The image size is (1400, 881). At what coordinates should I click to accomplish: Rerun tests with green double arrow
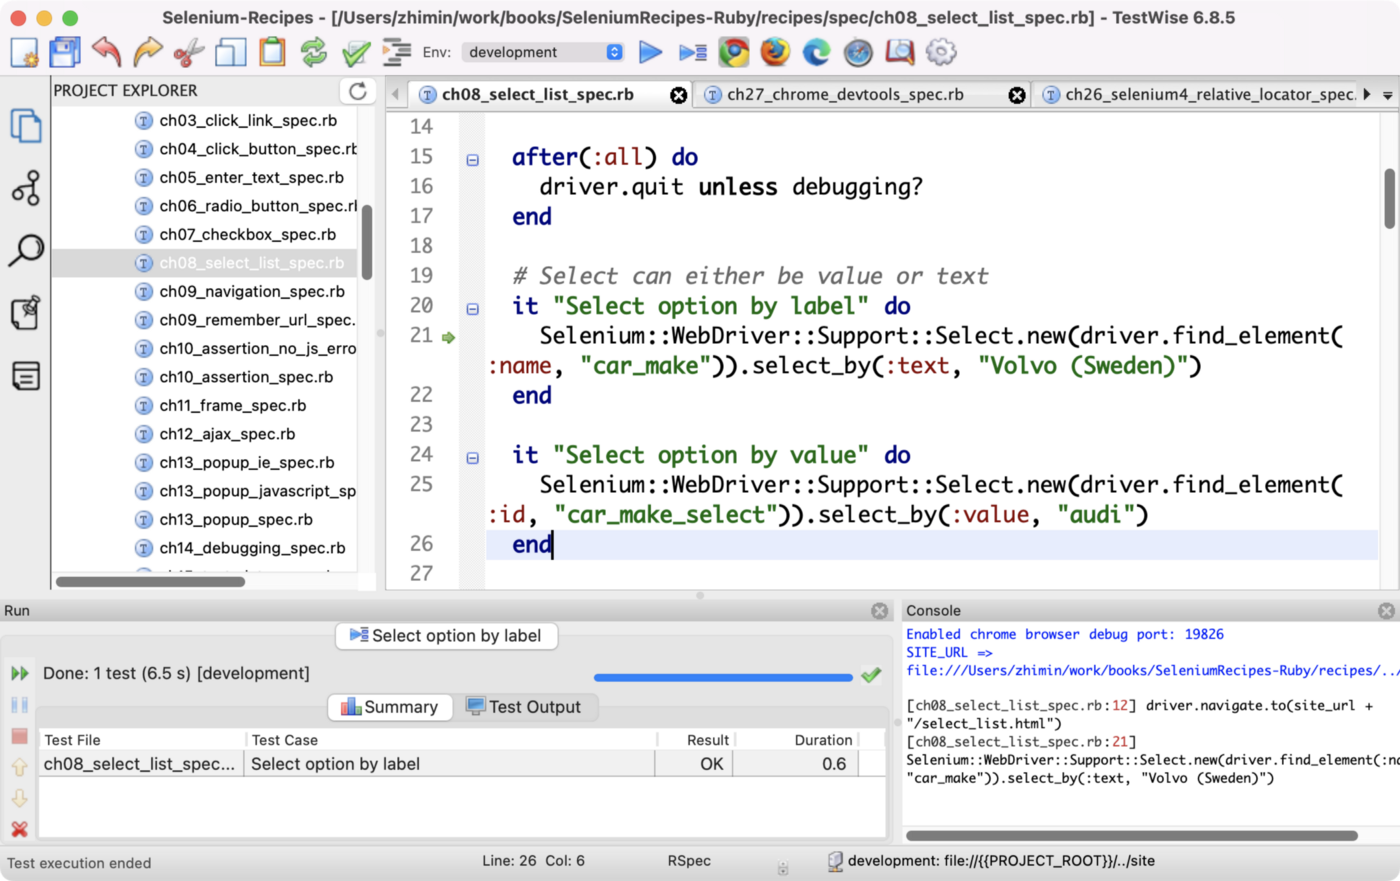point(19,674)
